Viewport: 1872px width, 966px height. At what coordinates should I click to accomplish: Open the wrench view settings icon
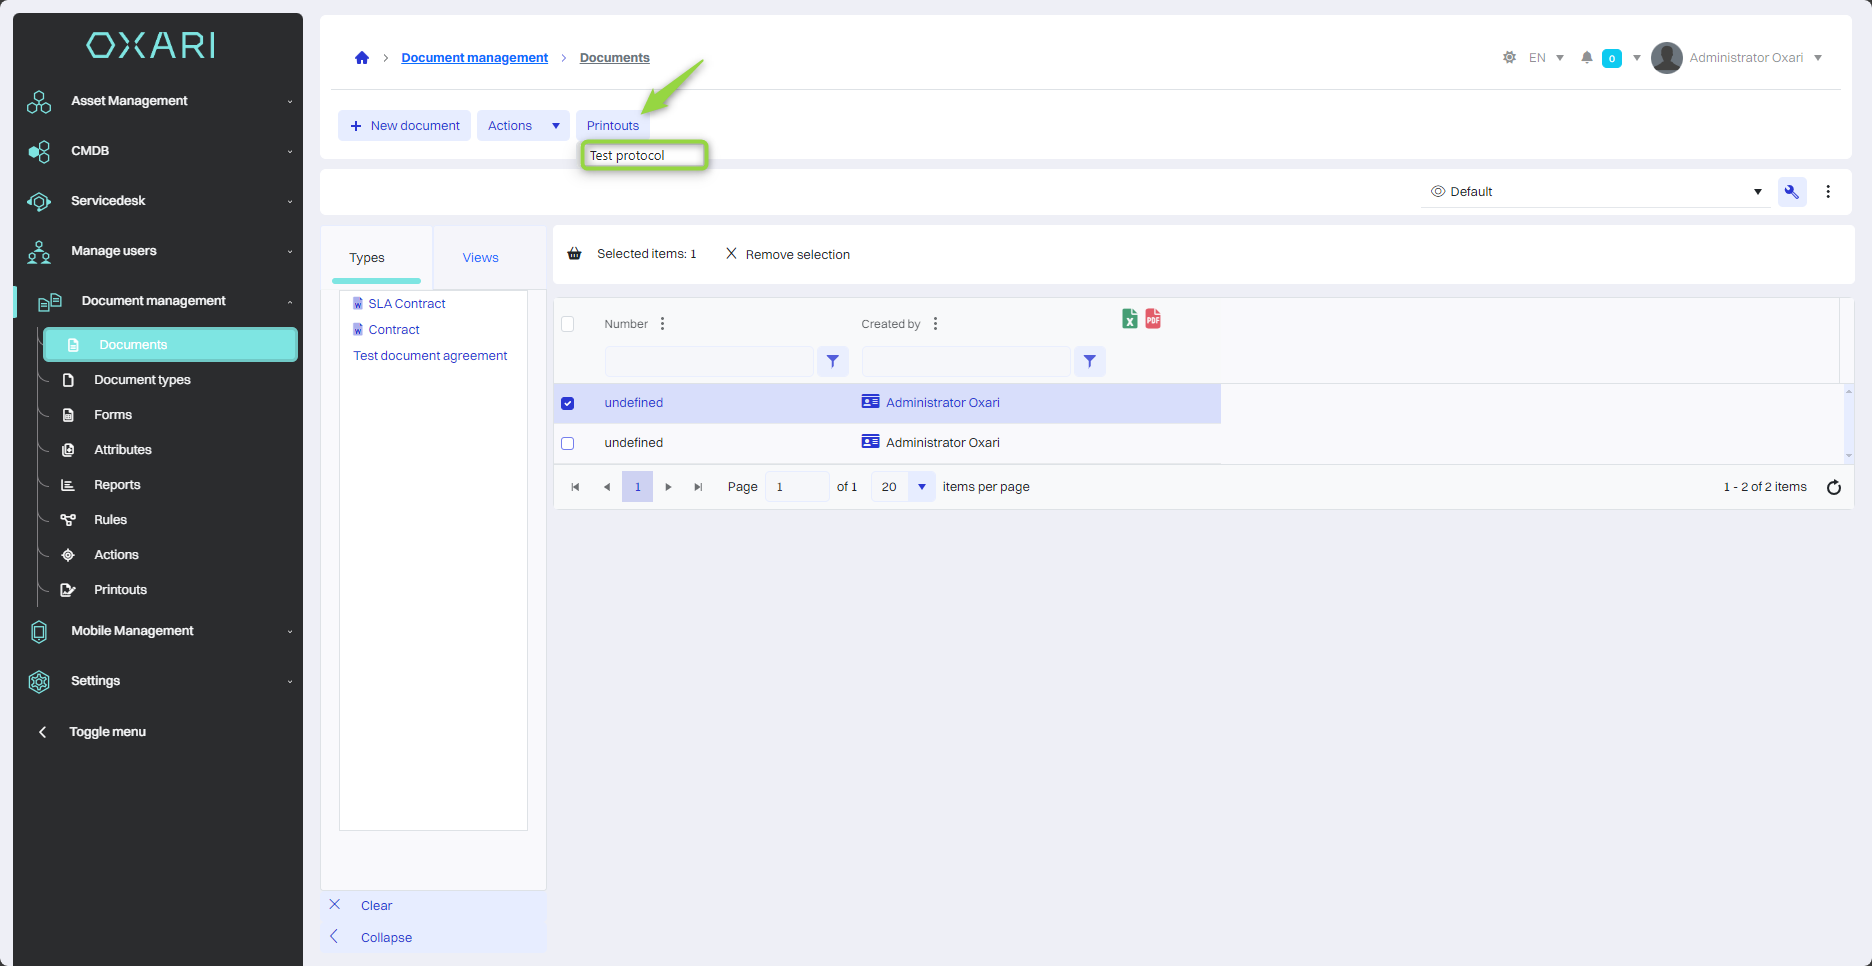tap(1791, 192)
